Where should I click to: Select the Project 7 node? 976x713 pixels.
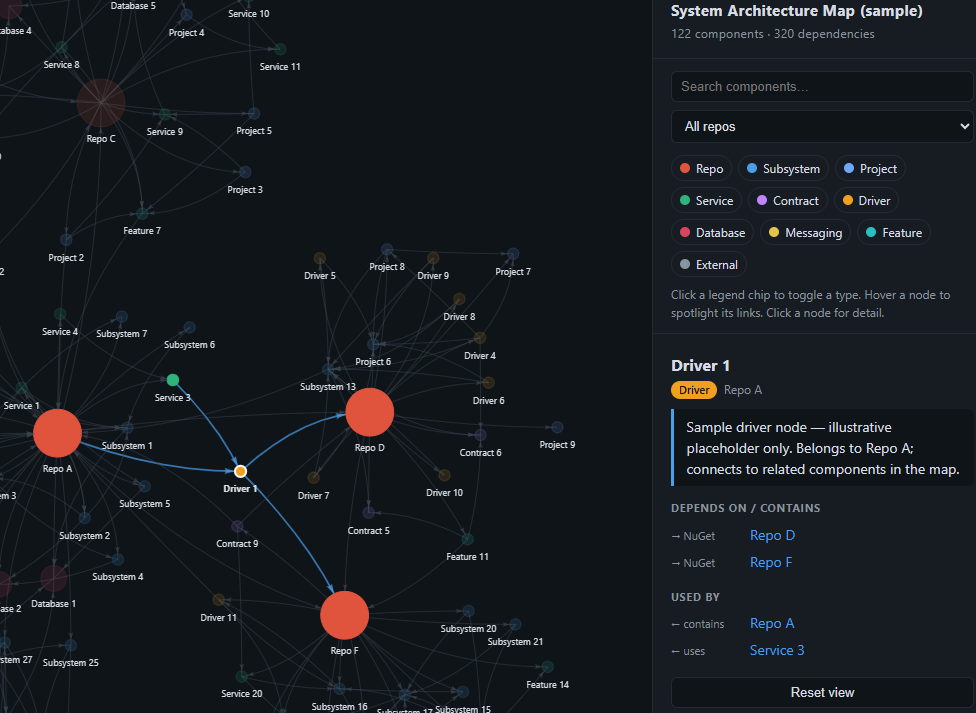[513, 254]
